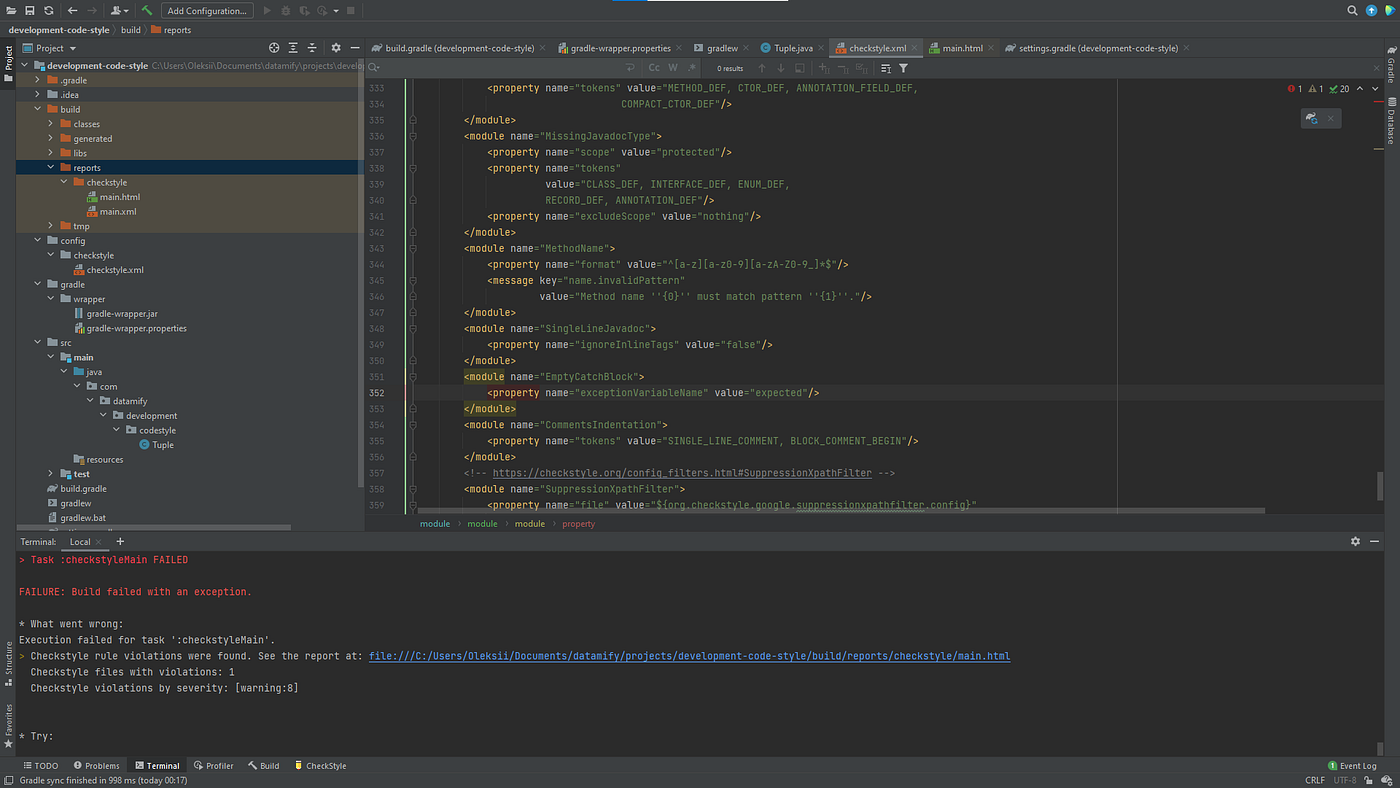This screenshot has width=1400, height=788.
Task: Toggle Match Case in the search bar
Action: [654, 67]
